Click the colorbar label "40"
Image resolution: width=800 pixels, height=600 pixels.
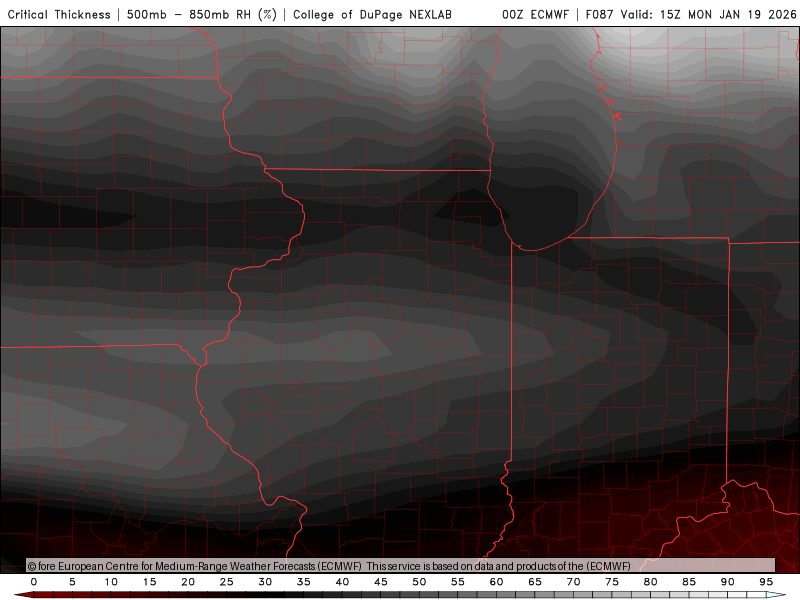[342, 582]
